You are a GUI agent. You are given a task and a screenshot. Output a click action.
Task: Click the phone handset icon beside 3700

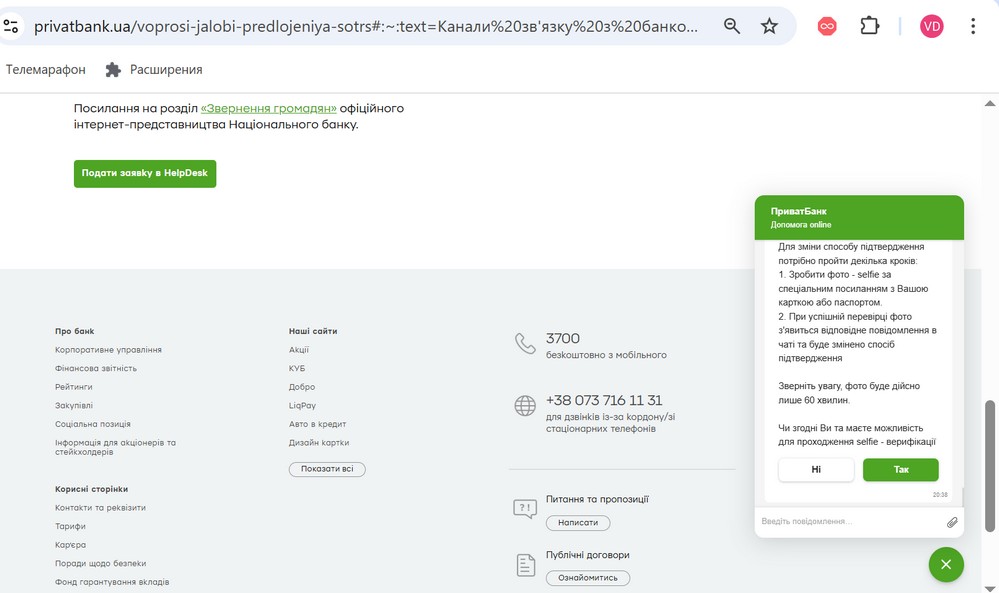coord(525,343)
